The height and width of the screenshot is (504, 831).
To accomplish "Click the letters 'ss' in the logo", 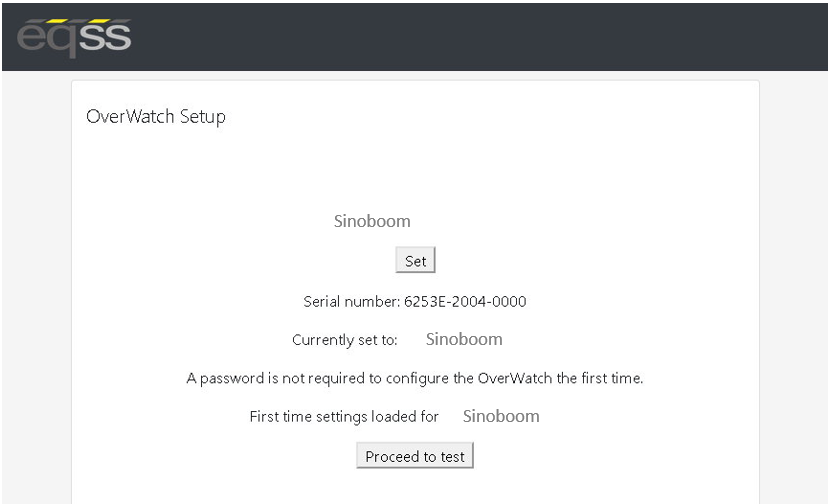I will coord(105,37).
